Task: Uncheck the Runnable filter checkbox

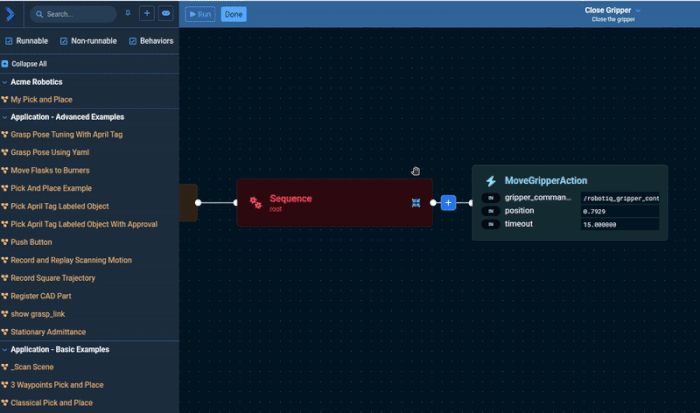Action: tap(9, 41)
